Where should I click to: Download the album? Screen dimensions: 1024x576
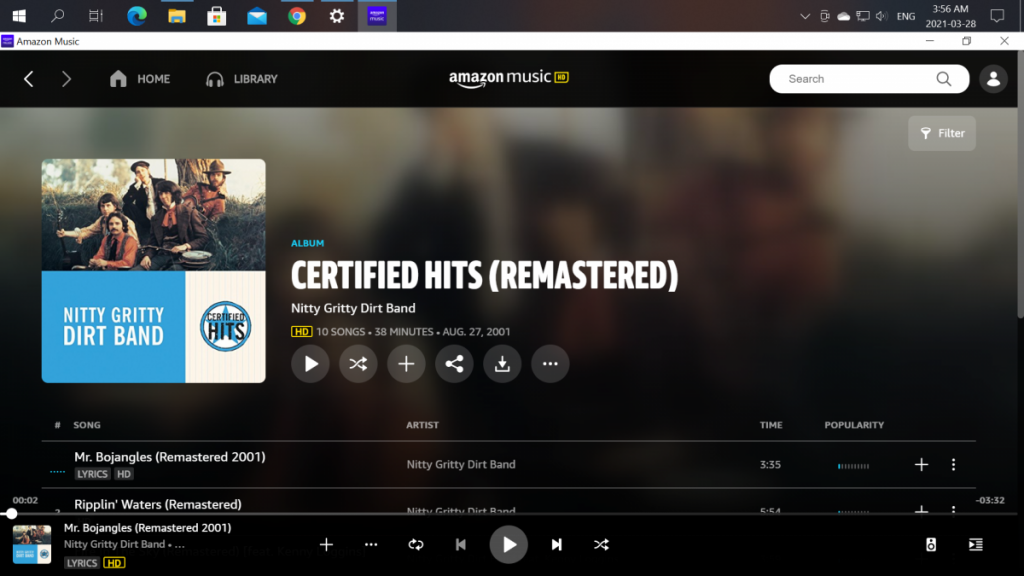pyautogui.click(x=502, y=364)
